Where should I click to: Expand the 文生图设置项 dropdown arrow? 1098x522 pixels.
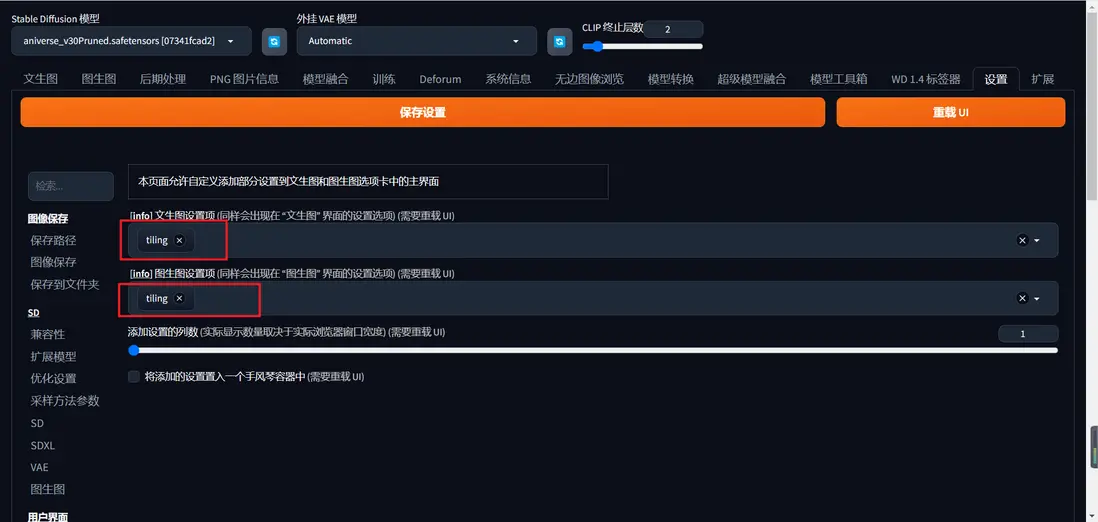[x=1037, y=240]
